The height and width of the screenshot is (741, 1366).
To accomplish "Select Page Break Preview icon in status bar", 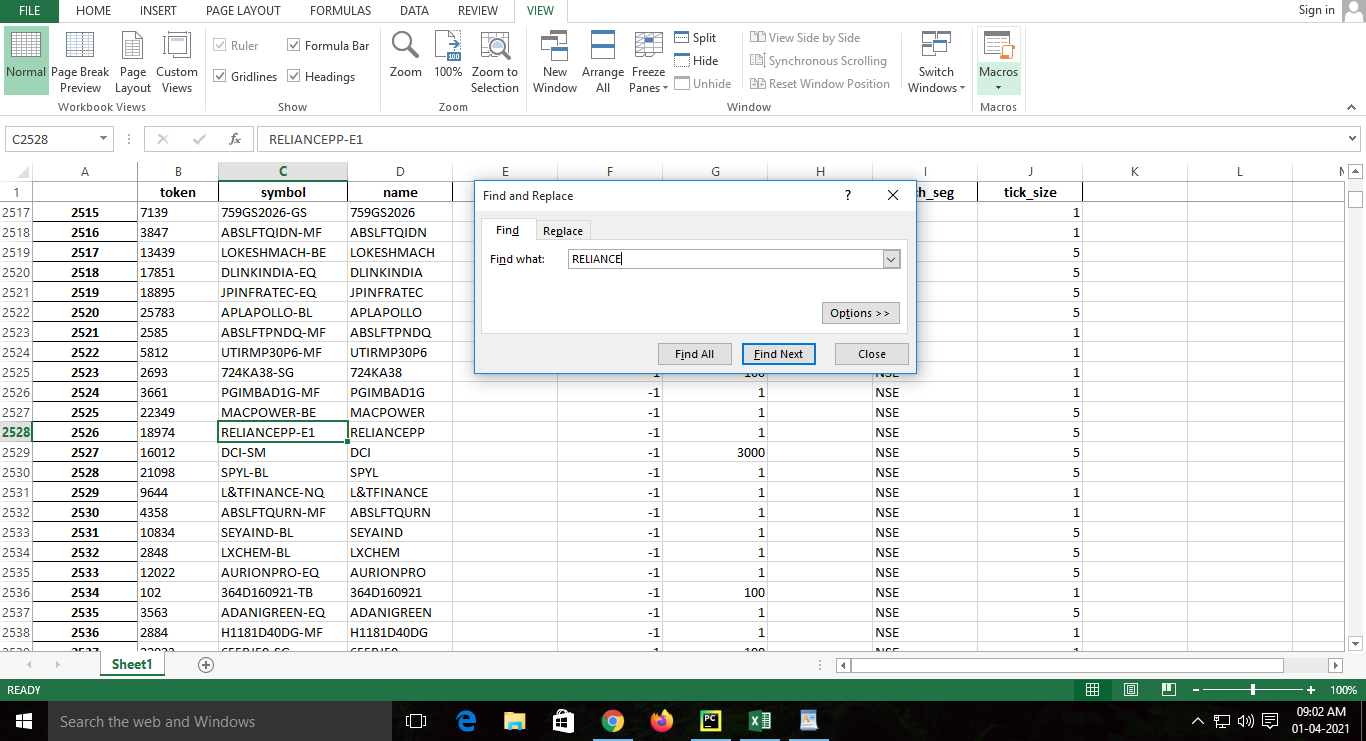I will pos(1168,690).
